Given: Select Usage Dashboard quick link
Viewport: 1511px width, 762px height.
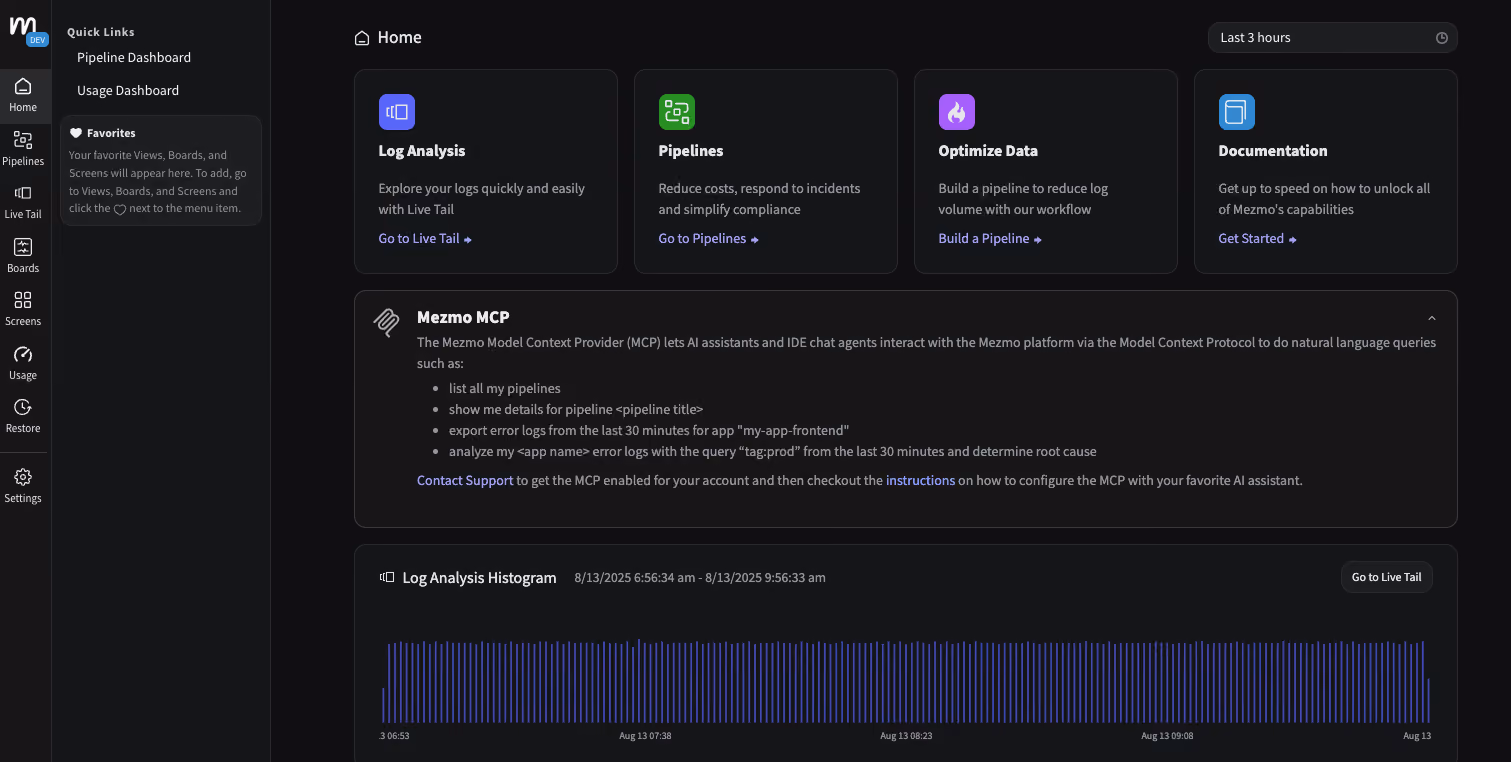Looking at the screenshot, I should [128, 90].
